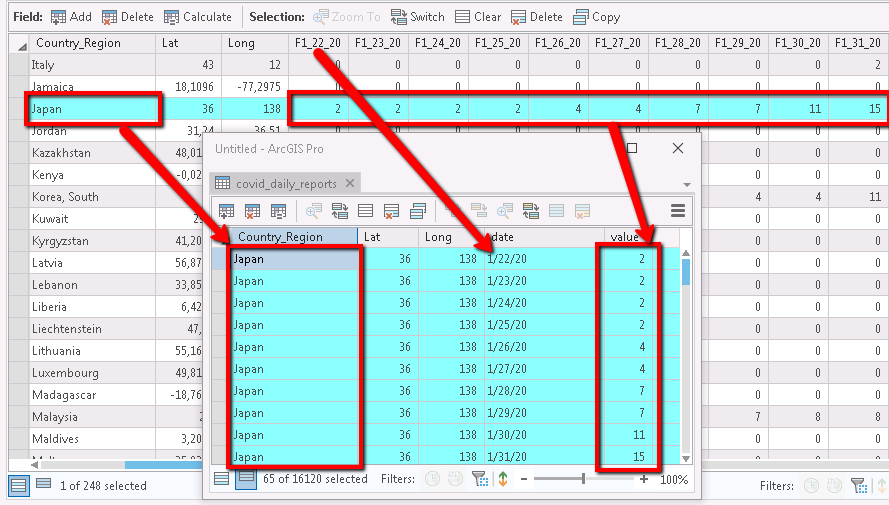
Task: Click the 1/30/20 date cell
Action: coord(543,435)
